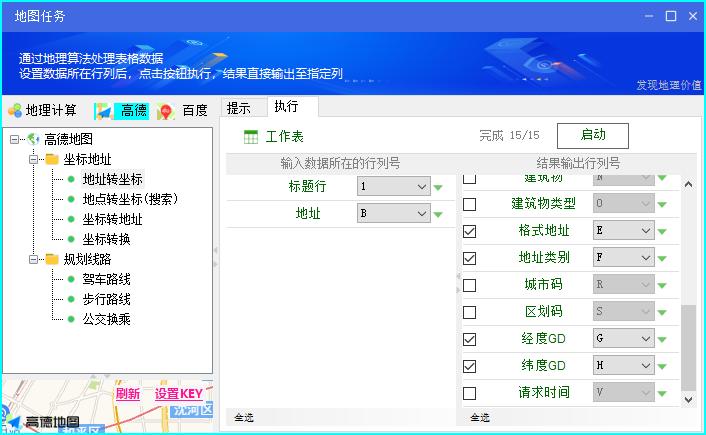
Task: Select 驾车路线 tree item
Action: [x=107, y=279]
